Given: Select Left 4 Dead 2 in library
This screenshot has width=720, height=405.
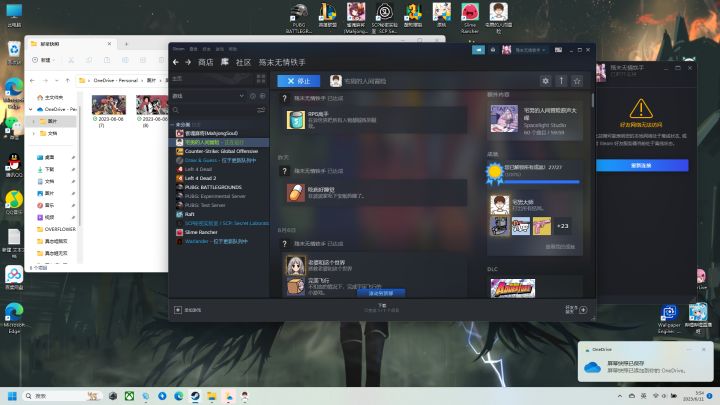Looking at the screenshot, I should coord(200,178).
